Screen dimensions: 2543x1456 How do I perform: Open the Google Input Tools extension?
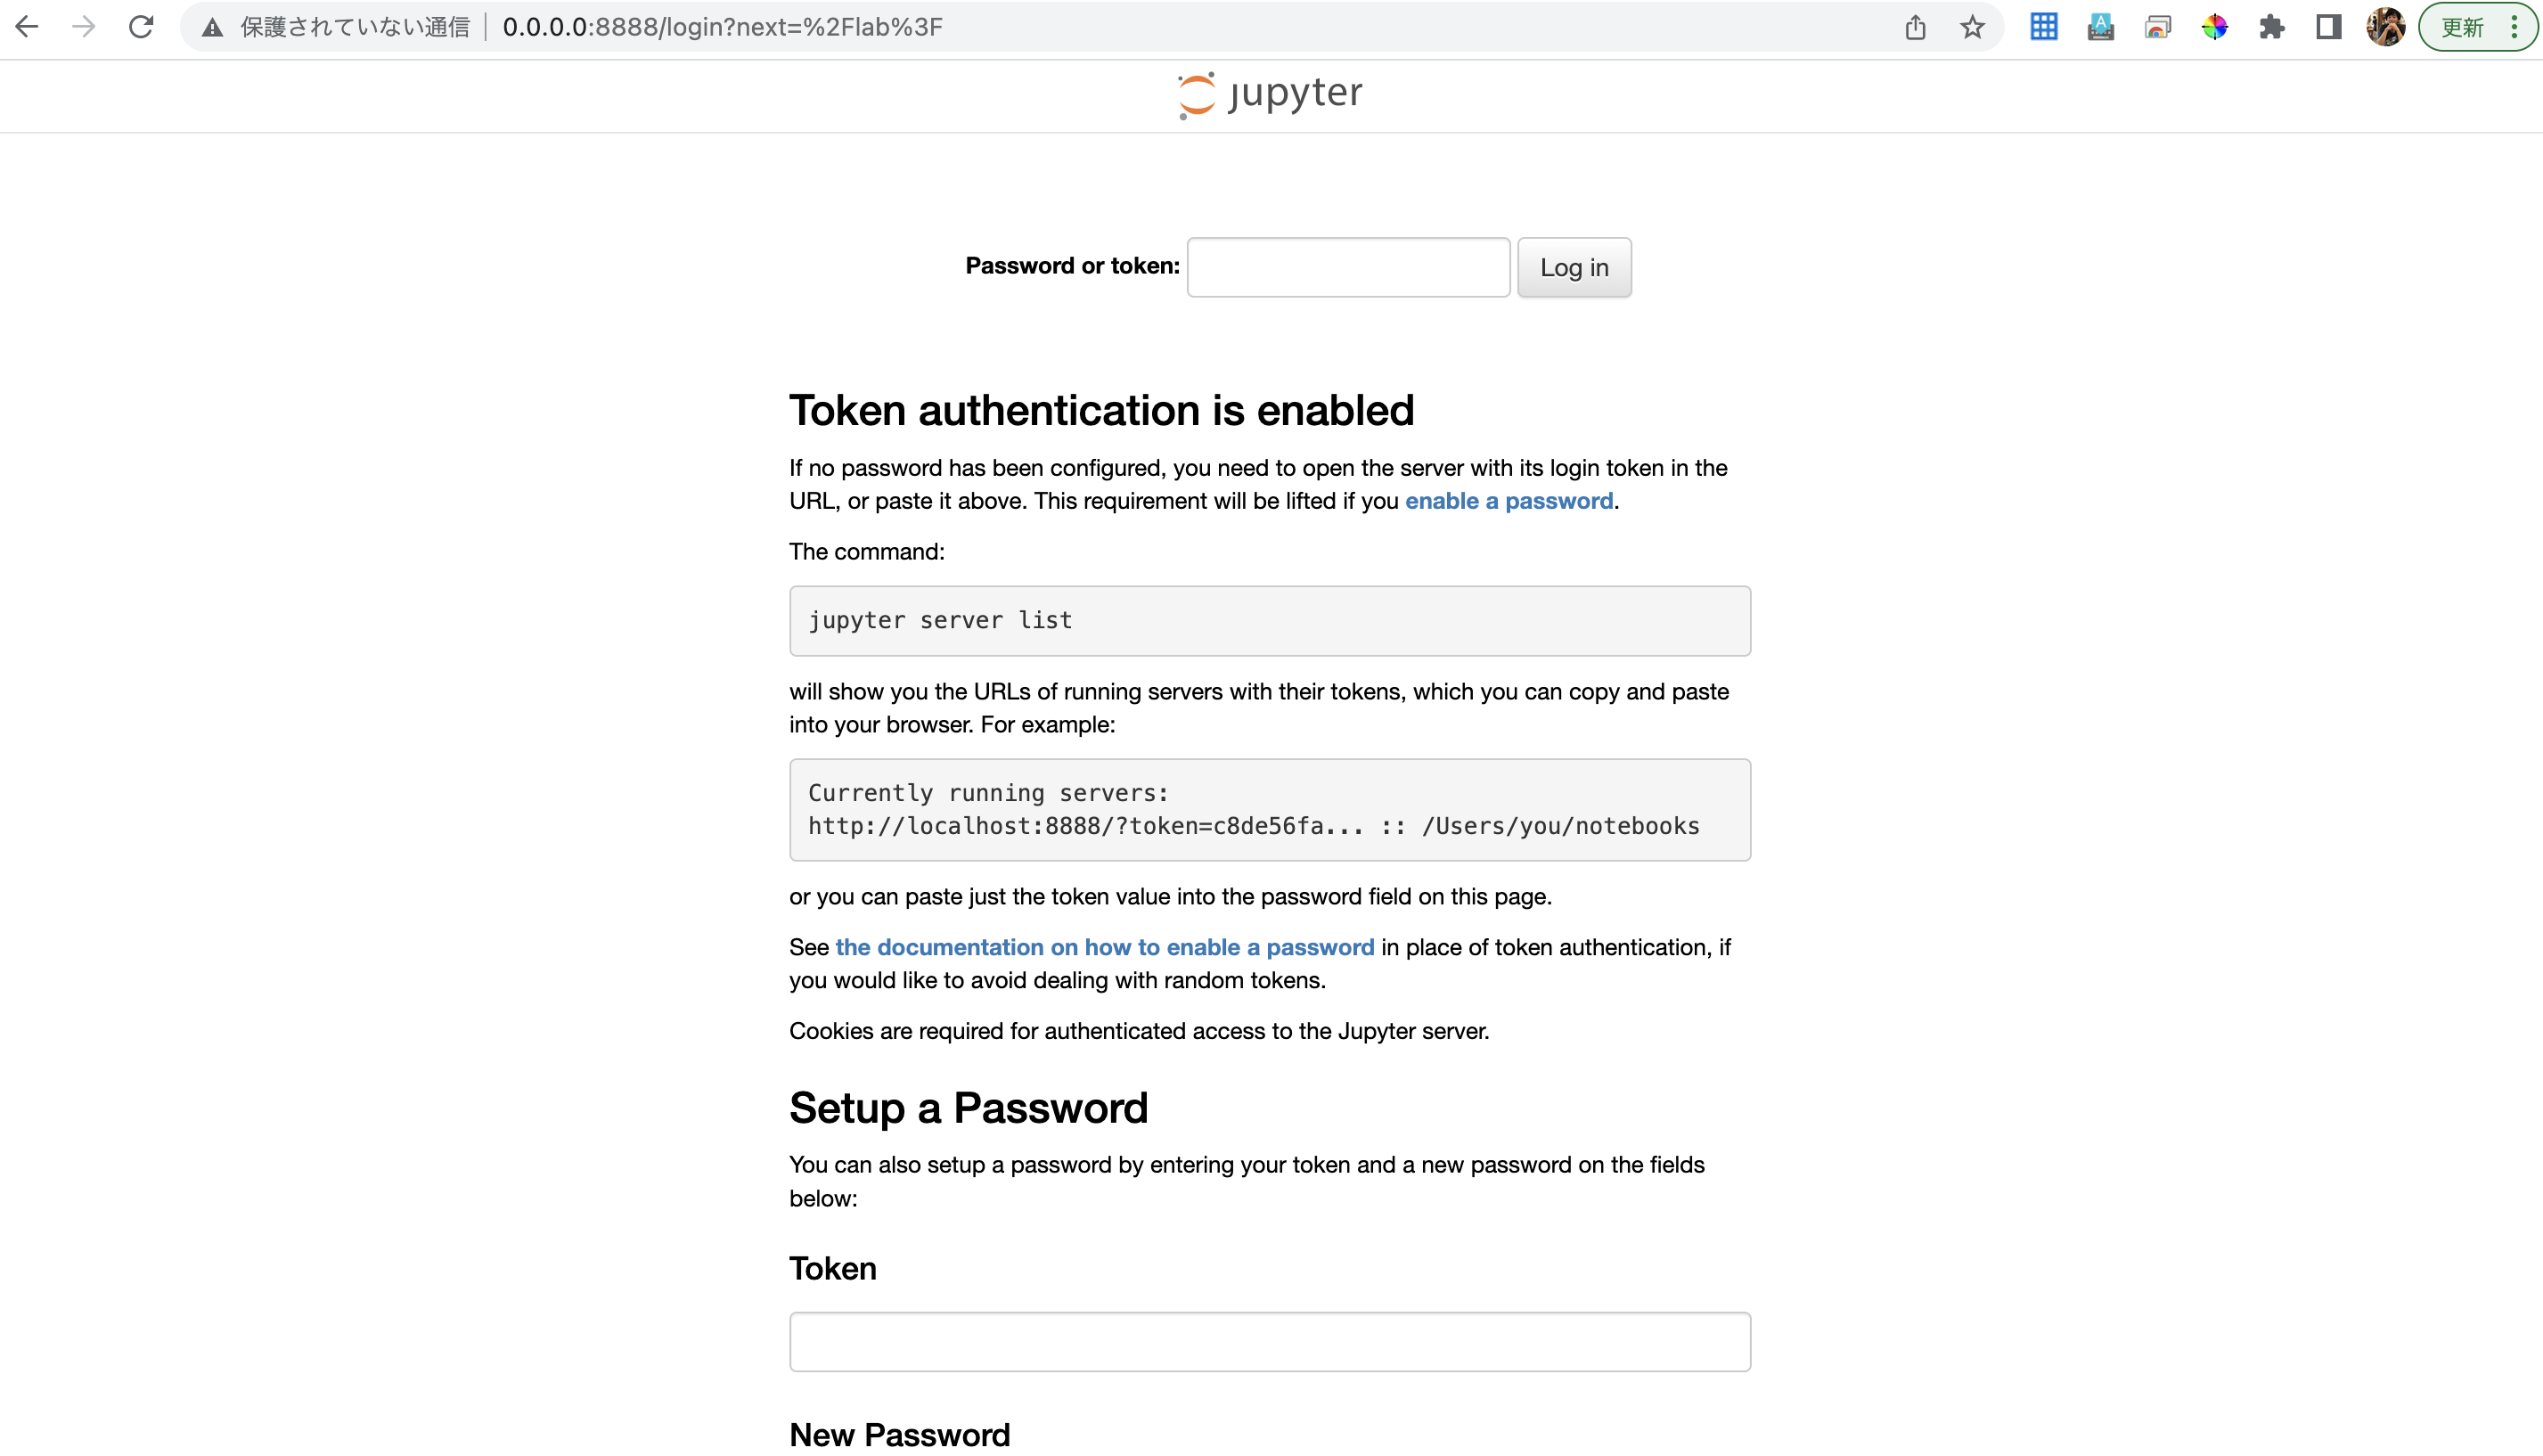click(2101, 27)
